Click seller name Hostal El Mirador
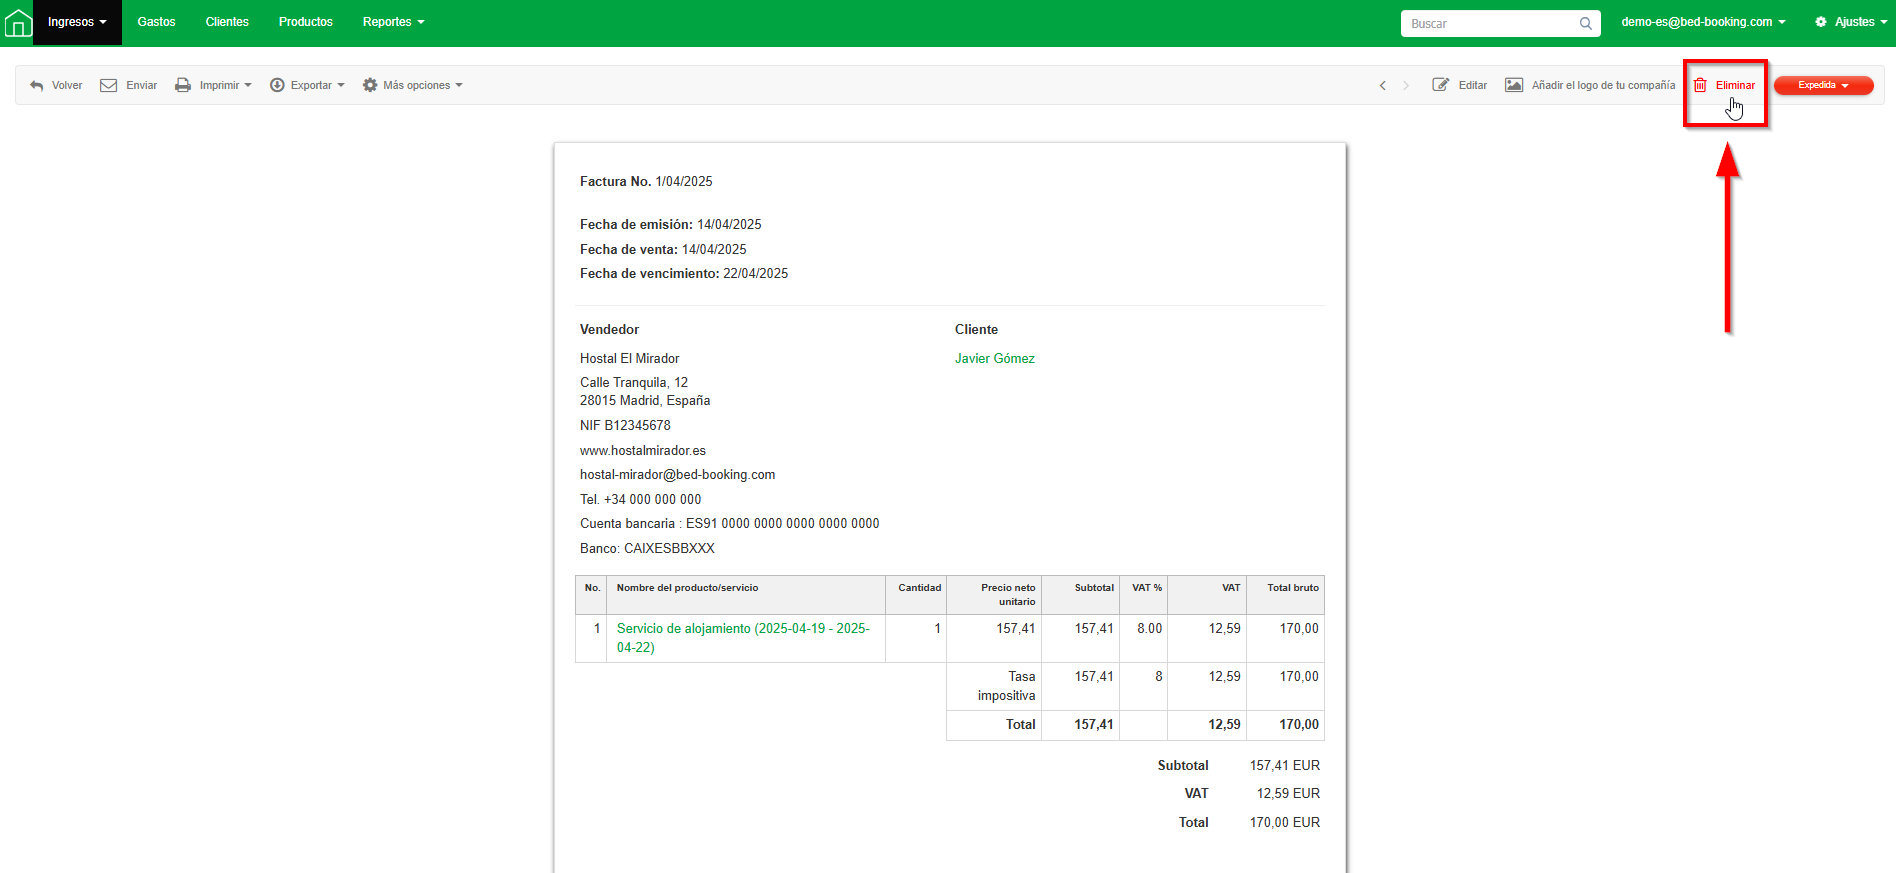1896x873 pixels. click(629, 359)
